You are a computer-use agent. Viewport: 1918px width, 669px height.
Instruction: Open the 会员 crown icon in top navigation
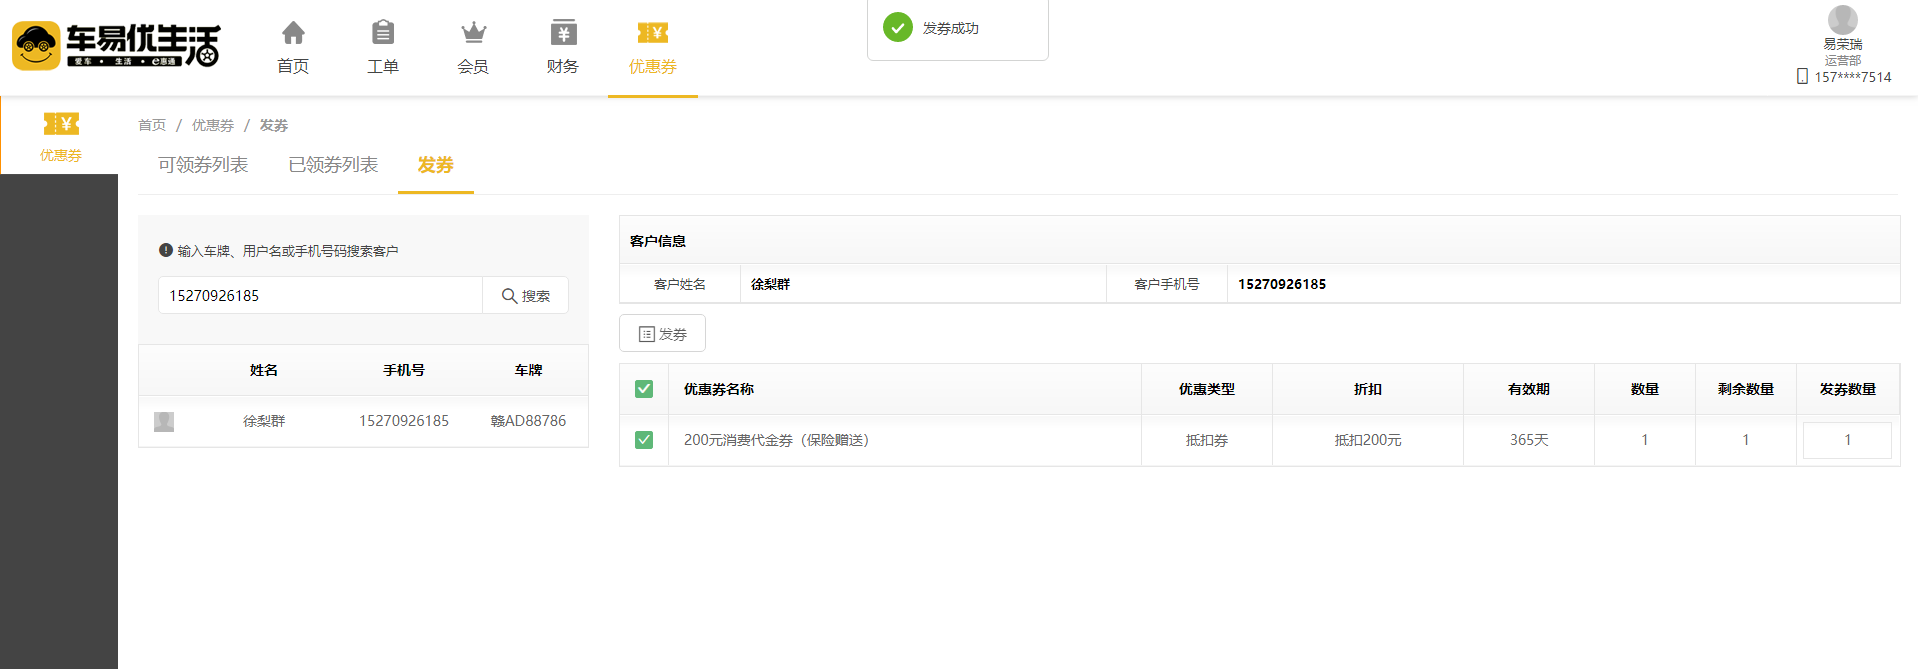(x=473, y=33)
